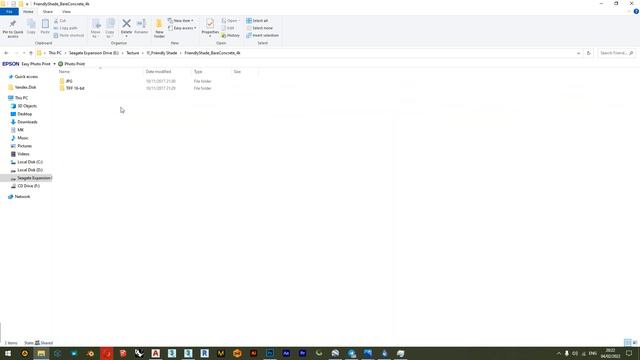The image size is (640, 360).
Task: Open CD Drive in navigation pane
Action: click(28, 186)
